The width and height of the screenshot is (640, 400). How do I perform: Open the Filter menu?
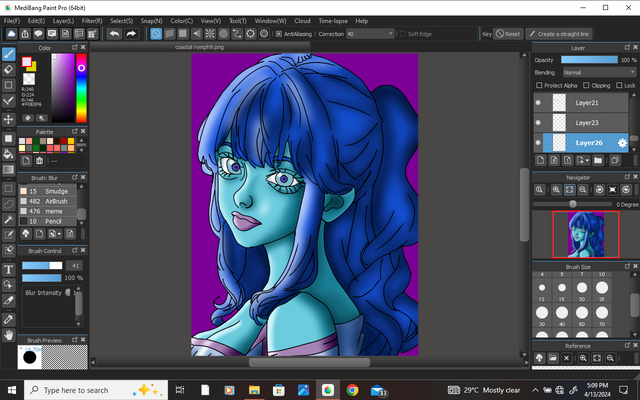[x=91, y=20]
